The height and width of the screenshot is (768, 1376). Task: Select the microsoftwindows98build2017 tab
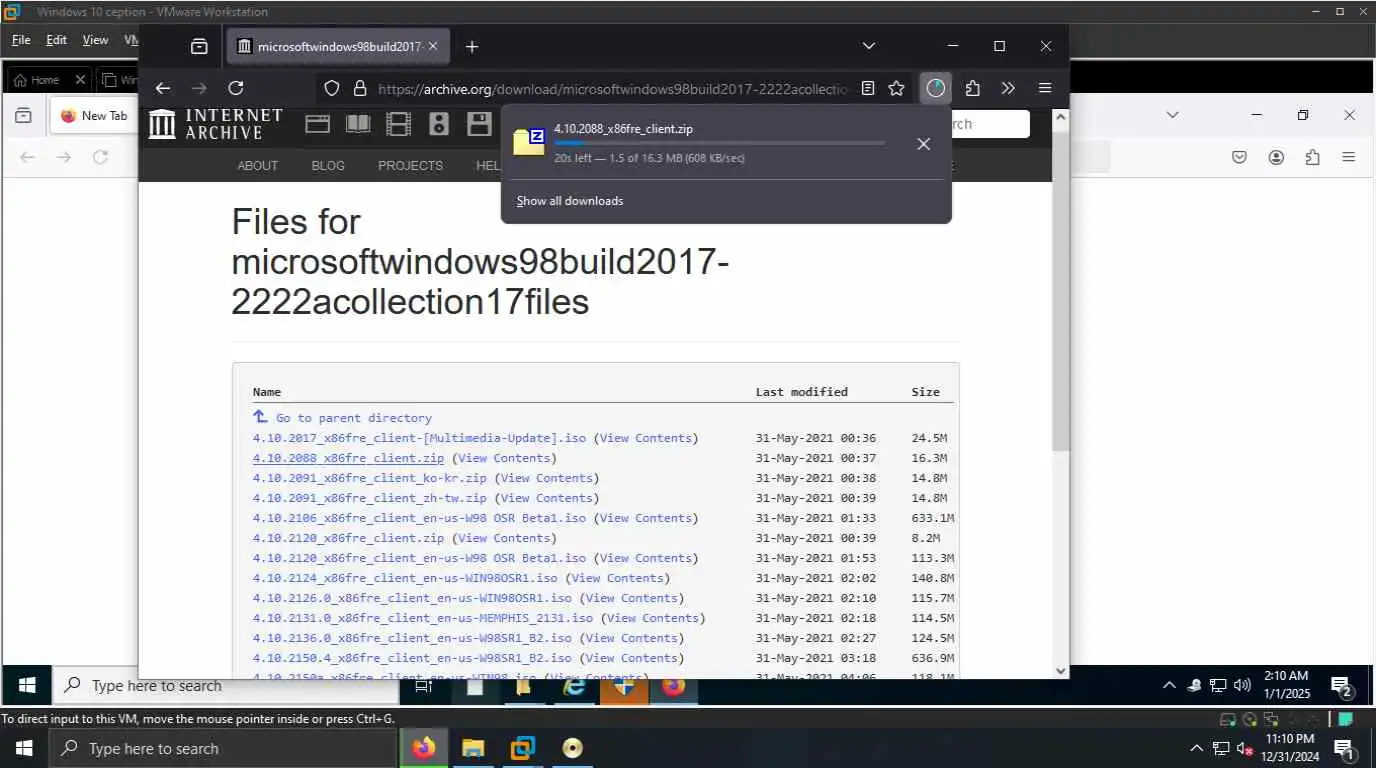point(339,46)
